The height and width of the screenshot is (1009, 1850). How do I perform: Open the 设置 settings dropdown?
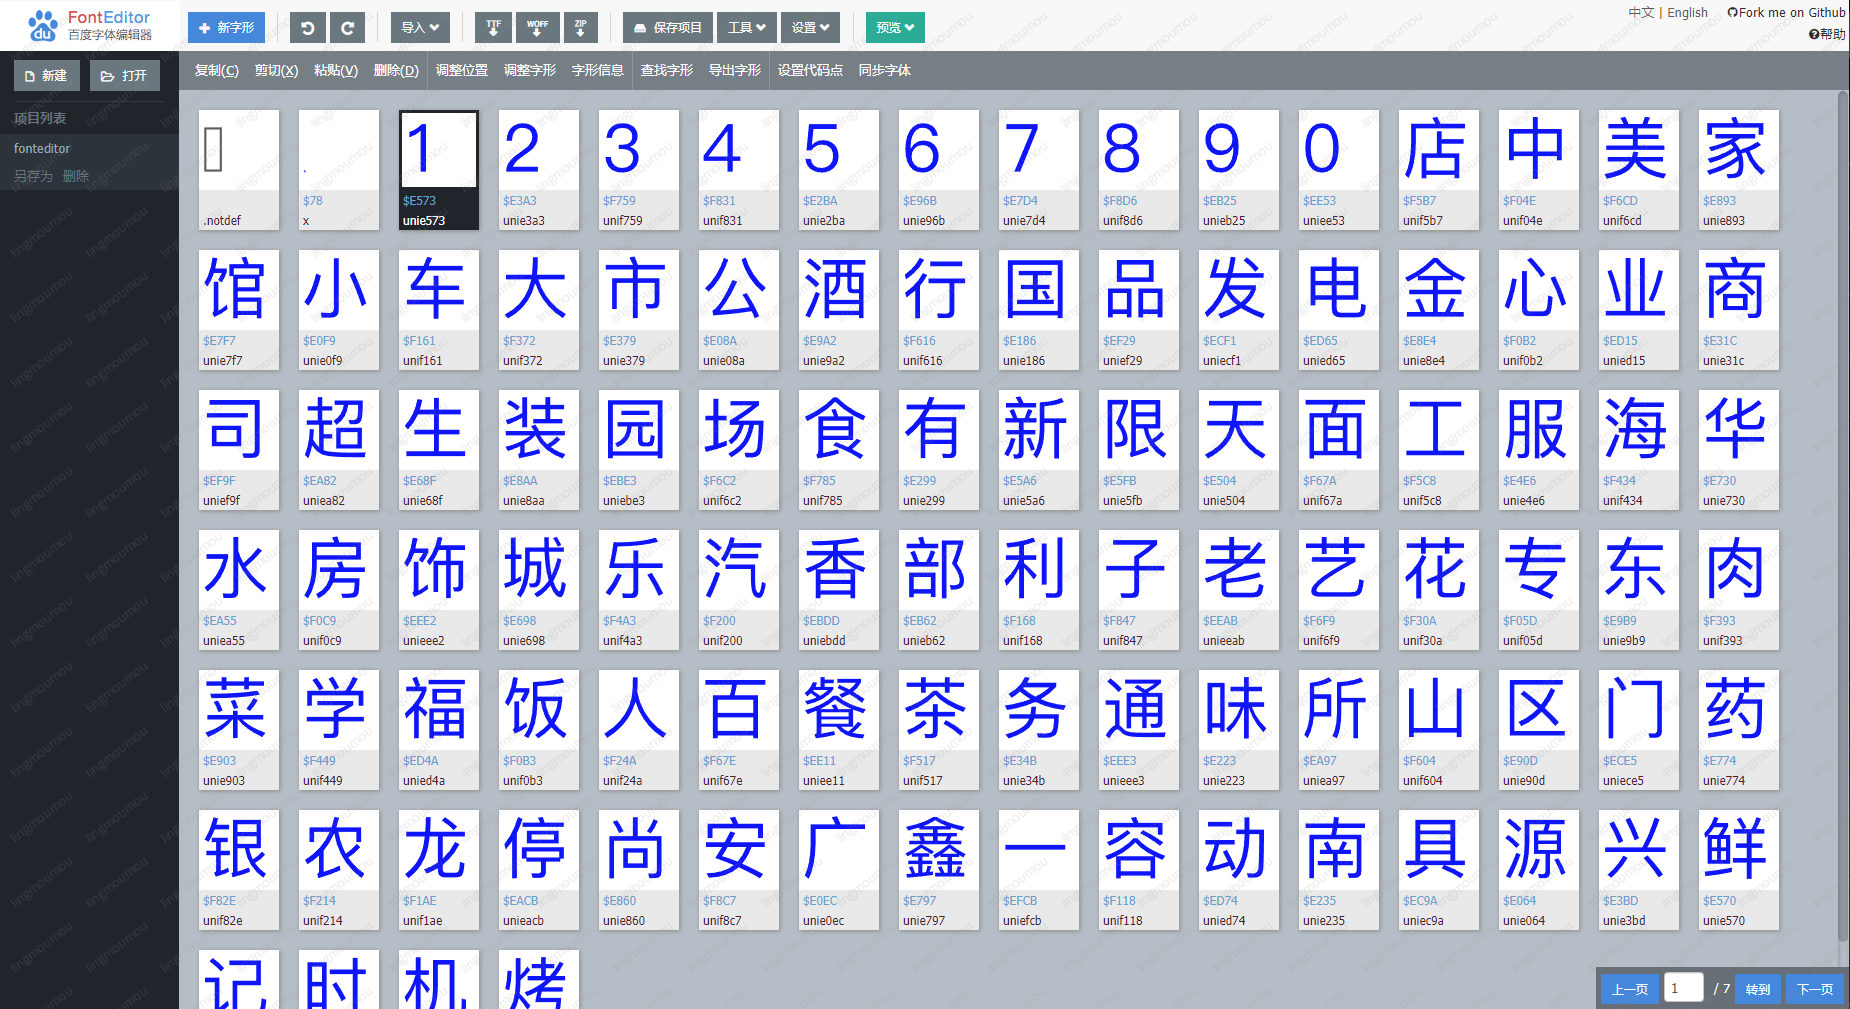pos(810,27)
